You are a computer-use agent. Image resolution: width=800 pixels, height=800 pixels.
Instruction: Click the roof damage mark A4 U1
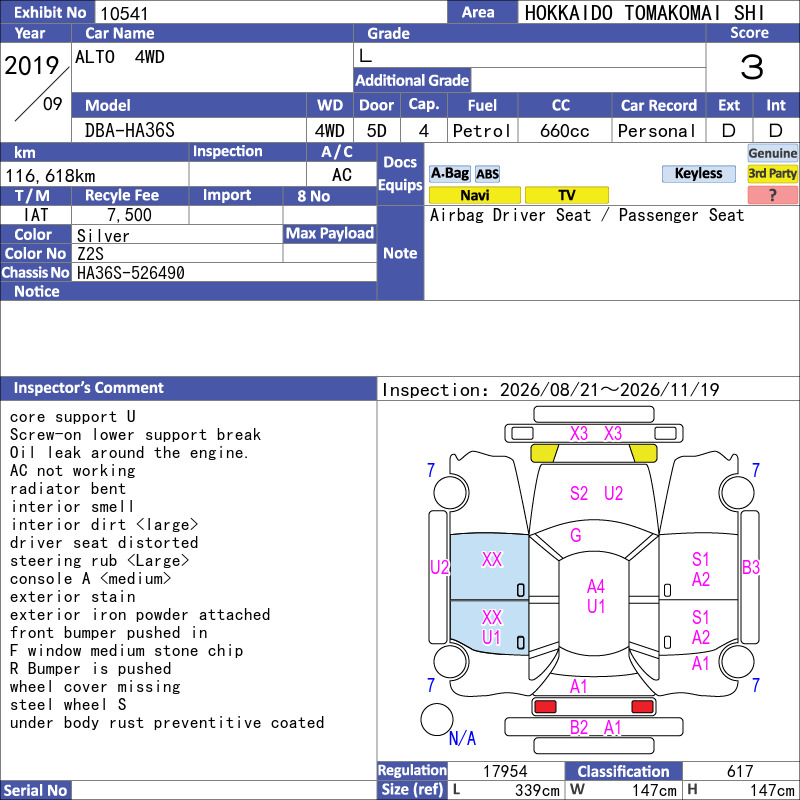click(595, 596)
